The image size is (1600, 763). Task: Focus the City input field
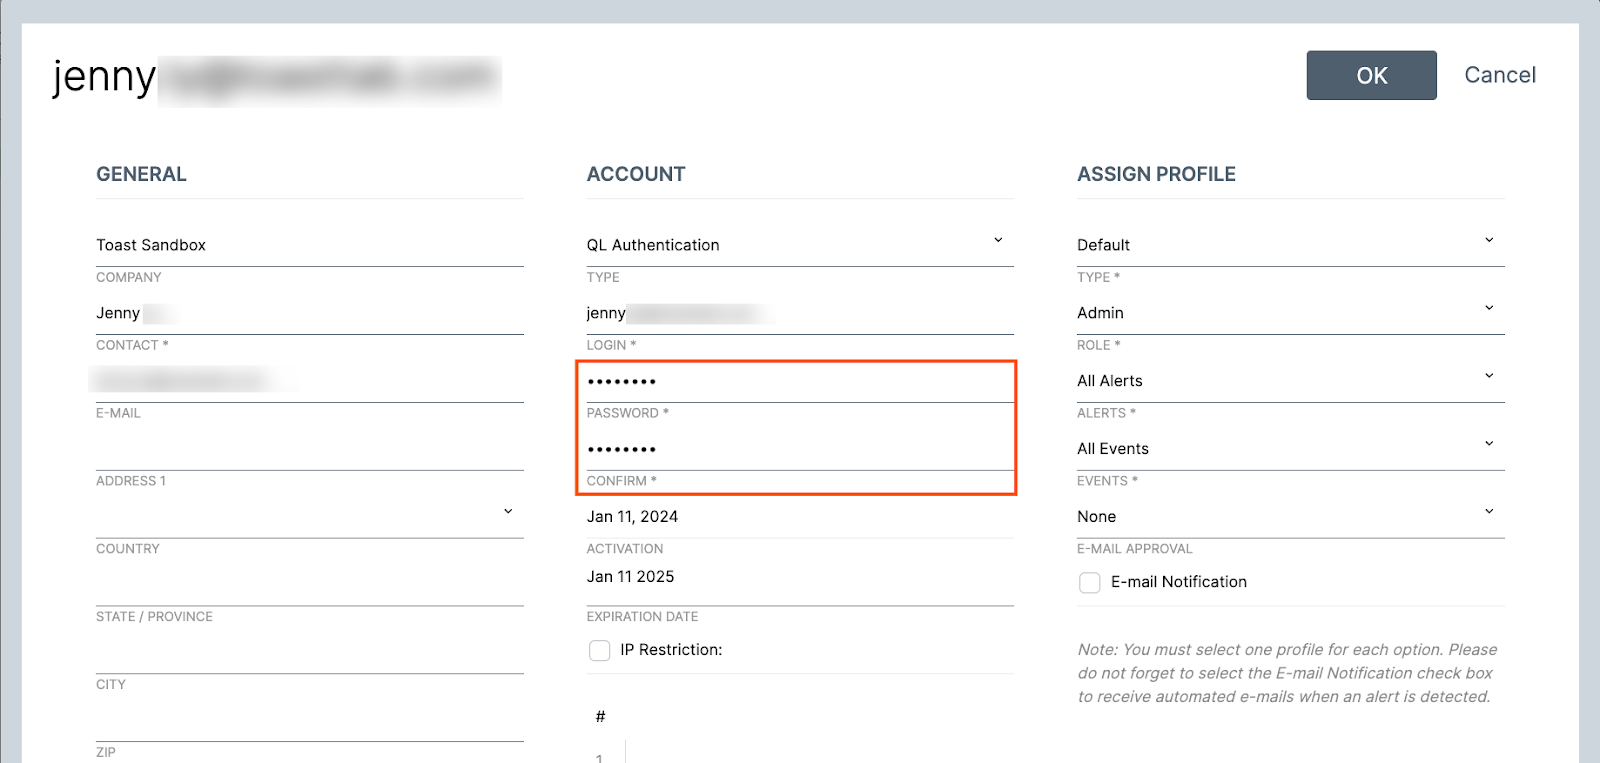tap(309, 653)
